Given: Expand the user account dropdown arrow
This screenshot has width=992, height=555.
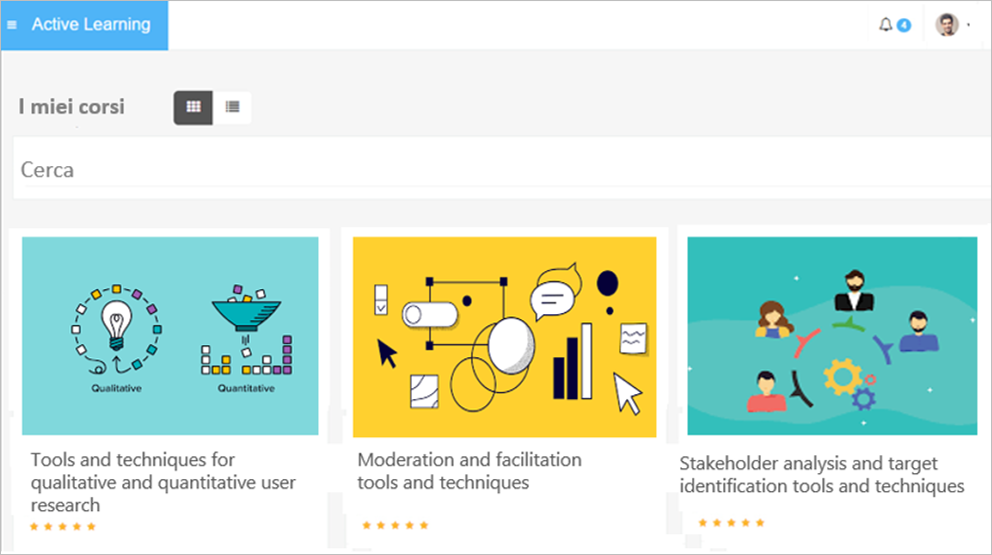Looking at the screenshot, I should point(968,25).
